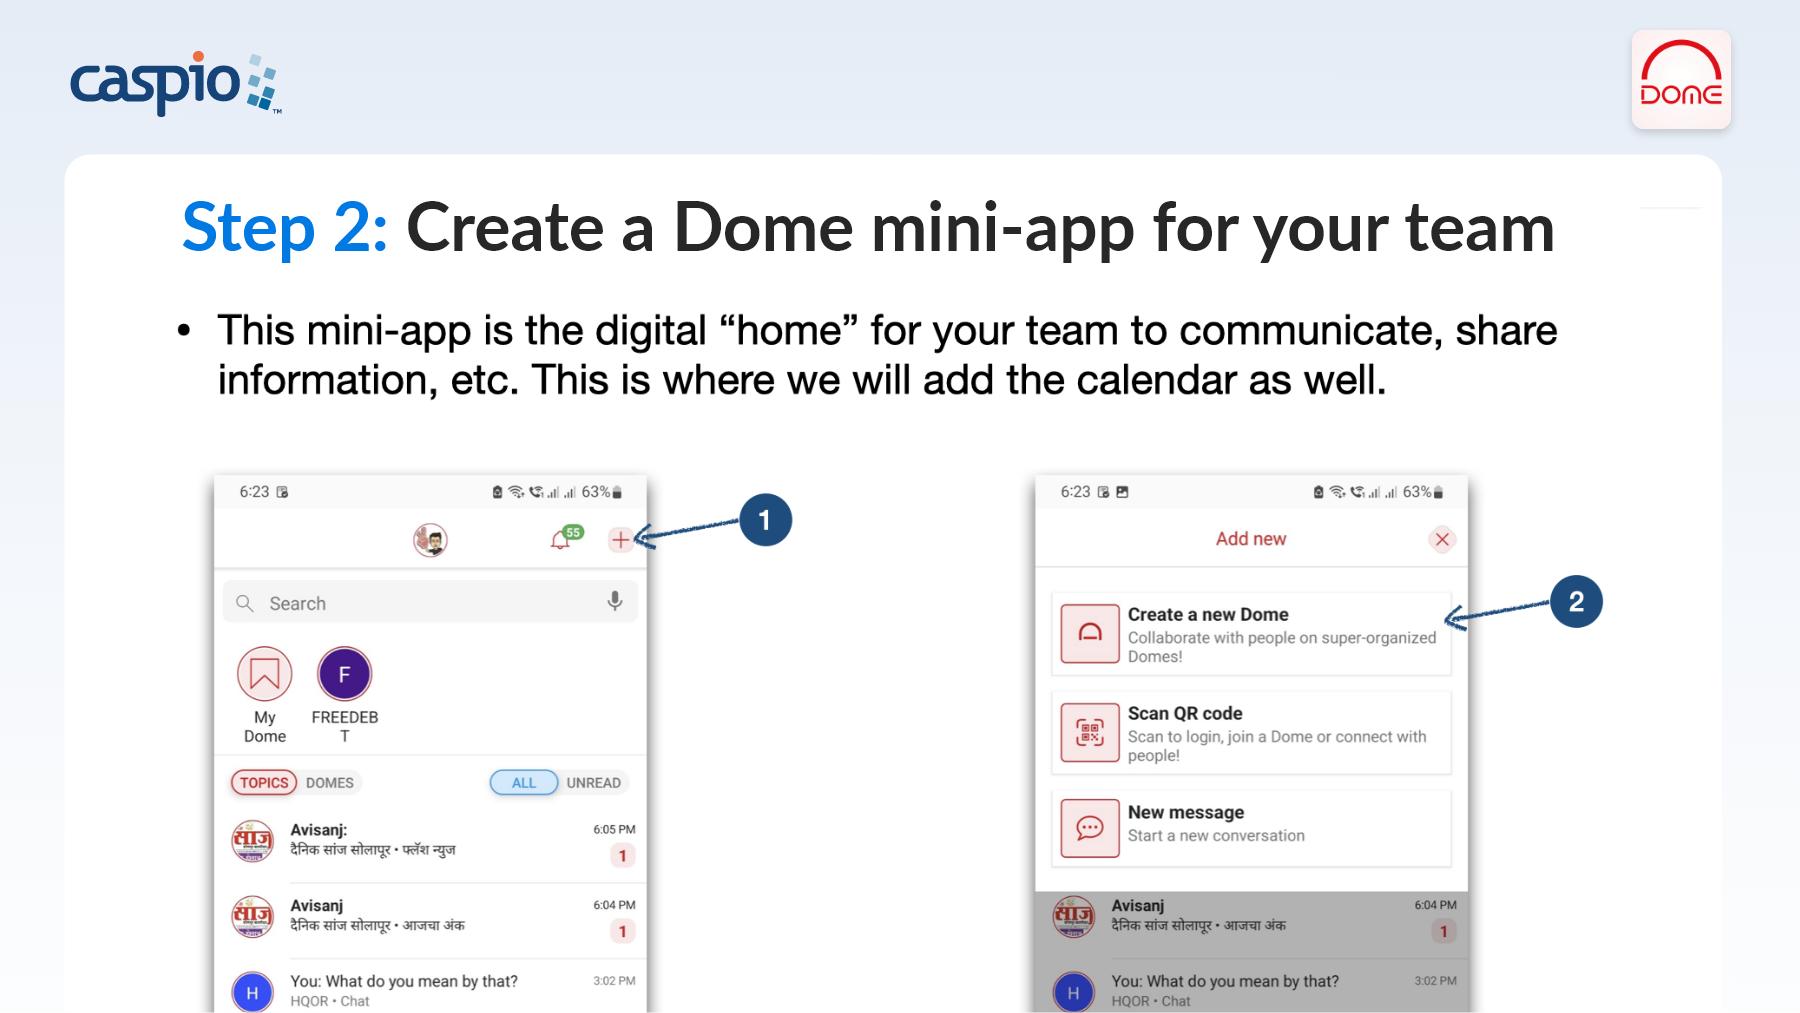Close the Add new panel with X
Image resolution: width=1800 pixels, height=1013 pixels.
[x=1442, y=540]
